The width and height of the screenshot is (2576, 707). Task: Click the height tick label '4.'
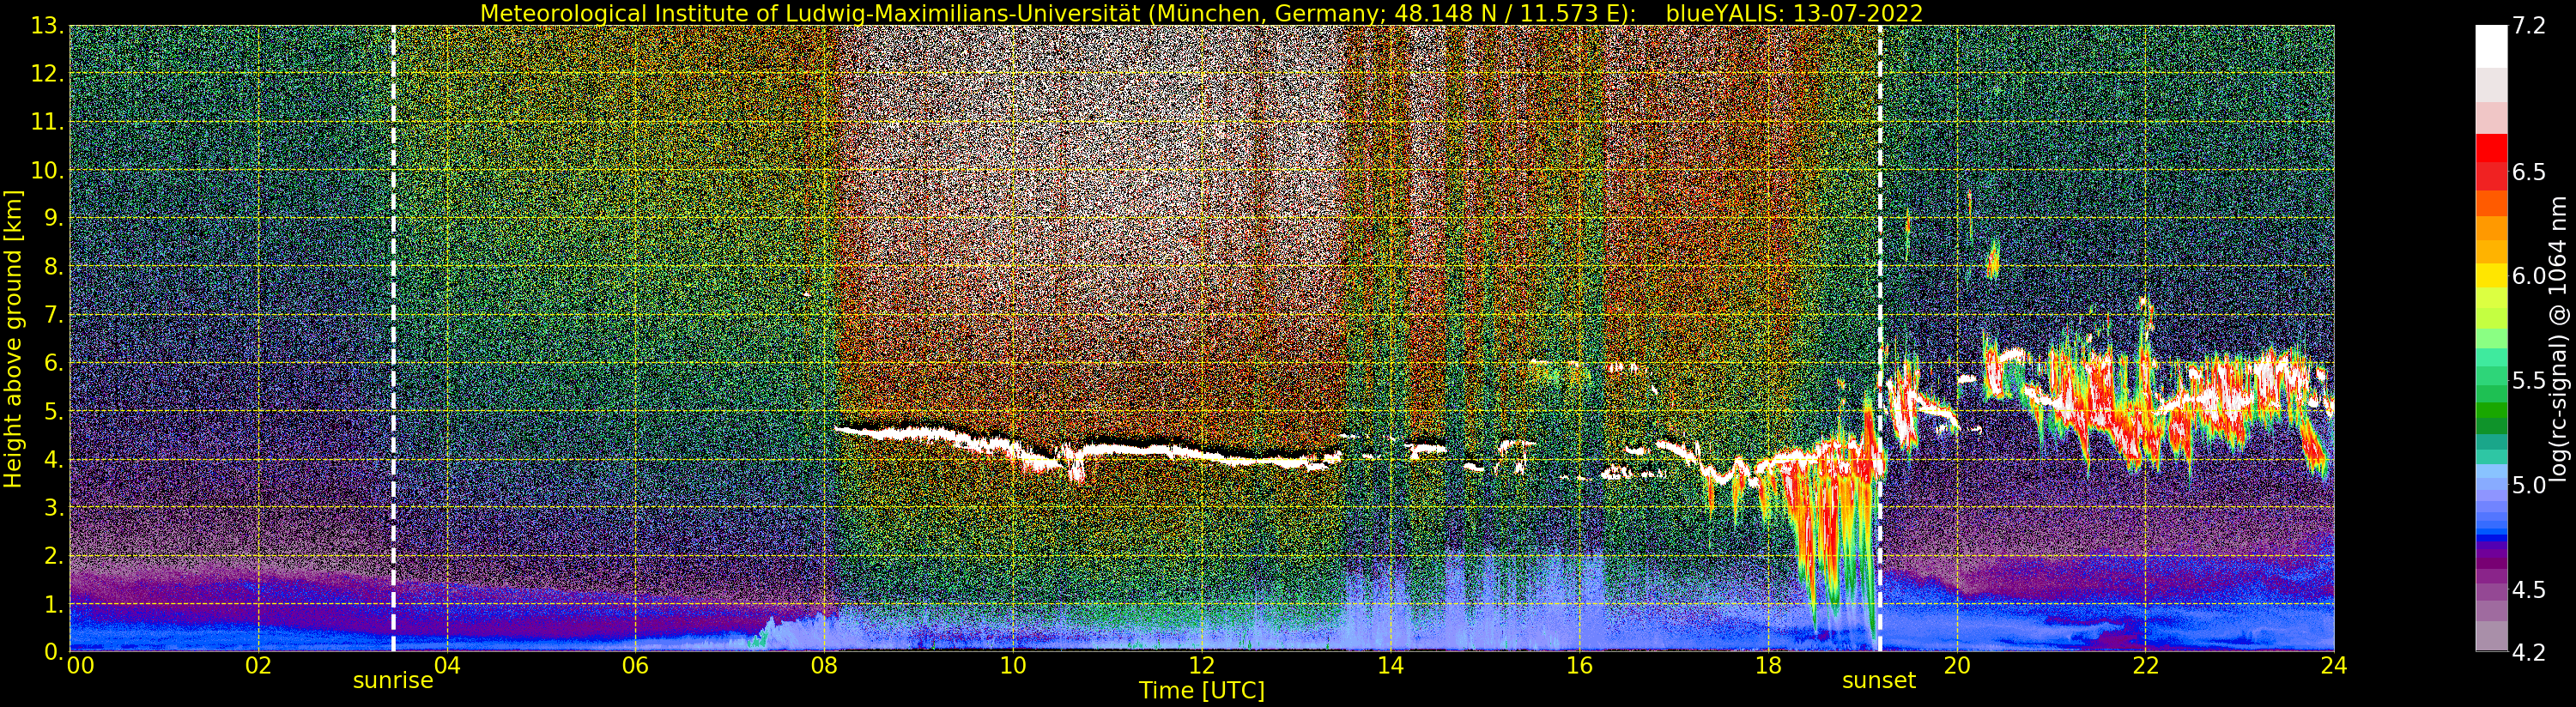click(52, 459)
